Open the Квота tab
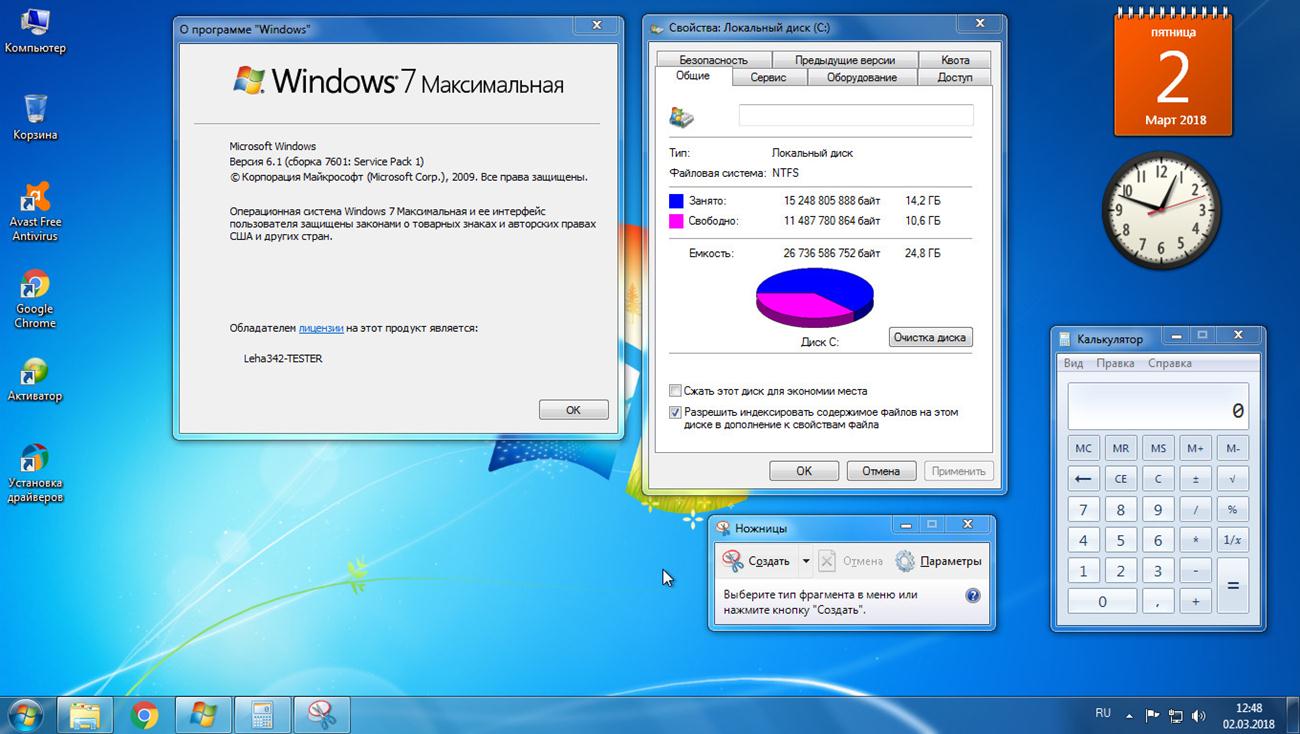The image size is (1300, 734). [955, 60]
